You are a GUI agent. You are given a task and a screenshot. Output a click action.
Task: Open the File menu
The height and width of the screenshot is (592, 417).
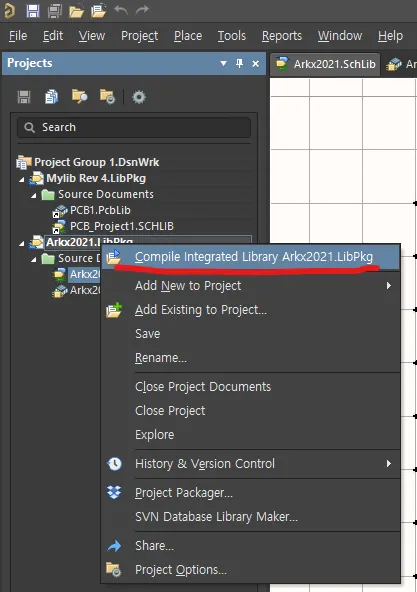[x=18, y=36]
